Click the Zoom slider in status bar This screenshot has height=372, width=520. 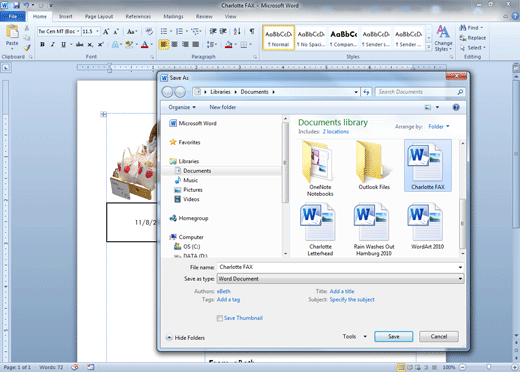488,367
